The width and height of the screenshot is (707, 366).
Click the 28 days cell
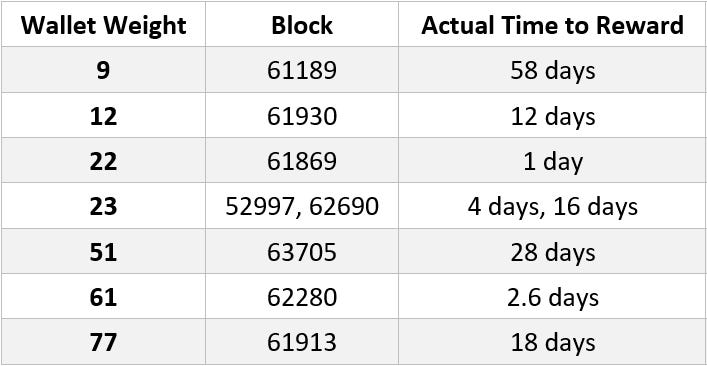(x=552, y=251)
